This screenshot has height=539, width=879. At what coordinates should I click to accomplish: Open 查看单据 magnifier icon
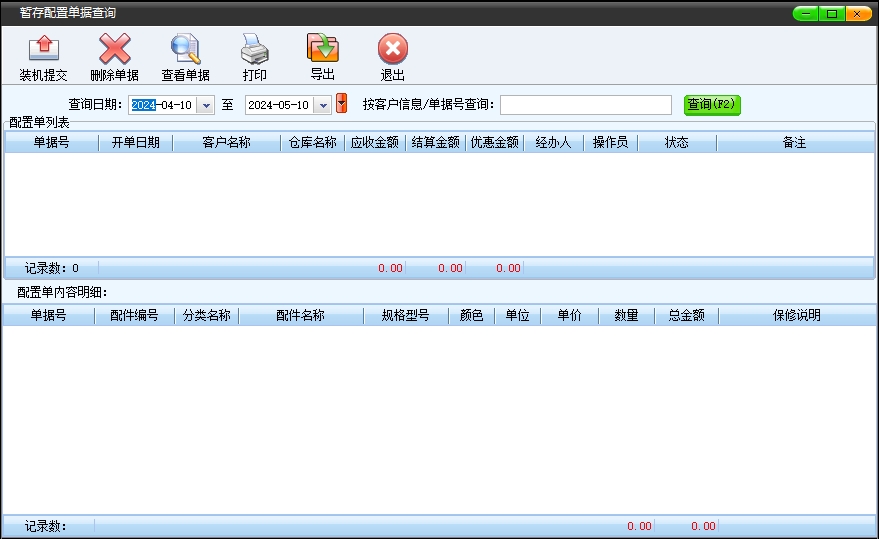tap(185, 50)
